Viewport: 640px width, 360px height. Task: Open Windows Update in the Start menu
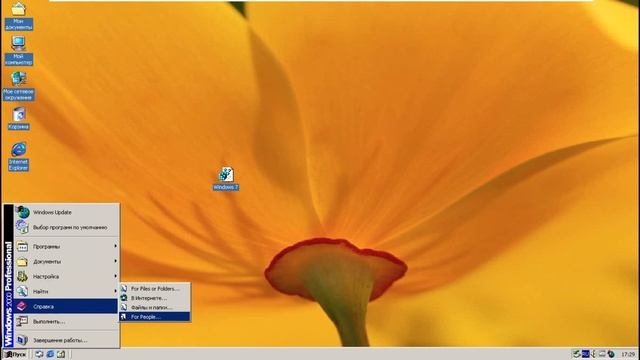[67, 212]
